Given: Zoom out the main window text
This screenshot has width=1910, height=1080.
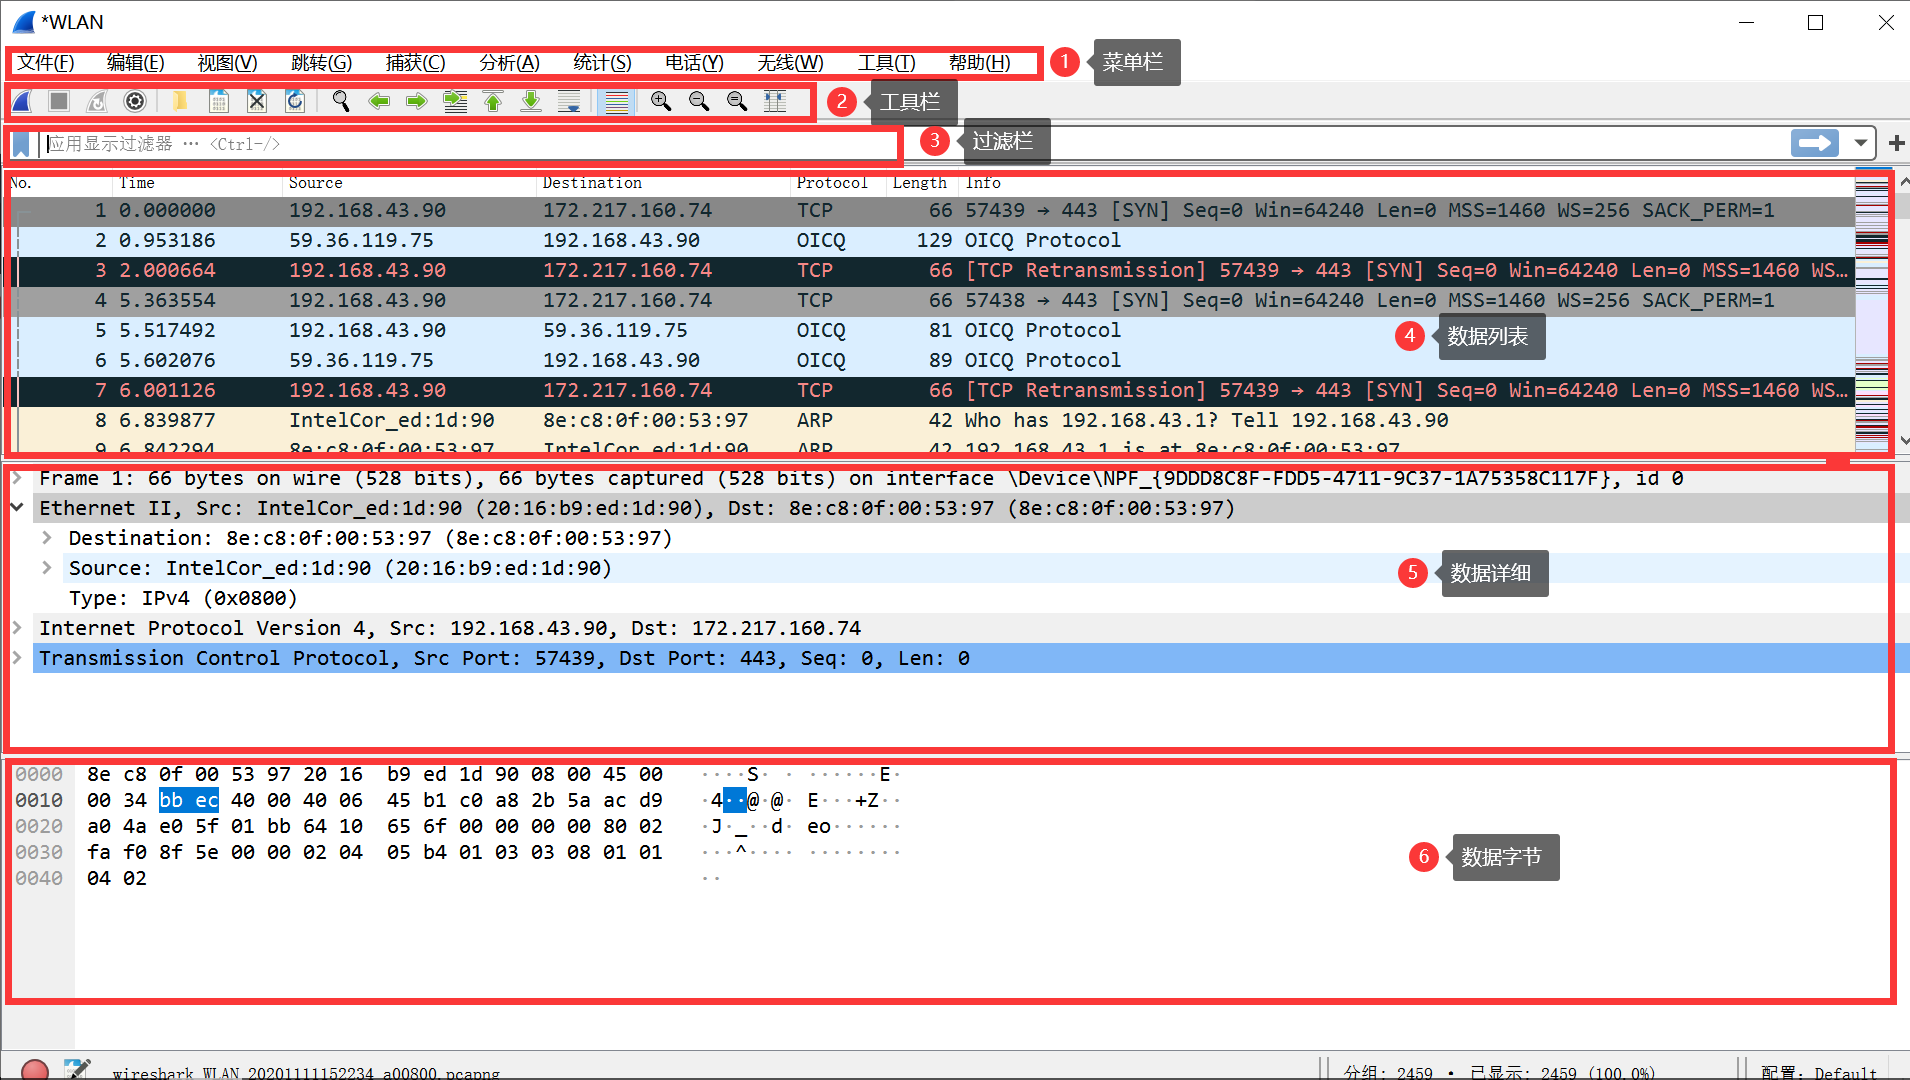Looking at the screenshot, I should point(699,101).
